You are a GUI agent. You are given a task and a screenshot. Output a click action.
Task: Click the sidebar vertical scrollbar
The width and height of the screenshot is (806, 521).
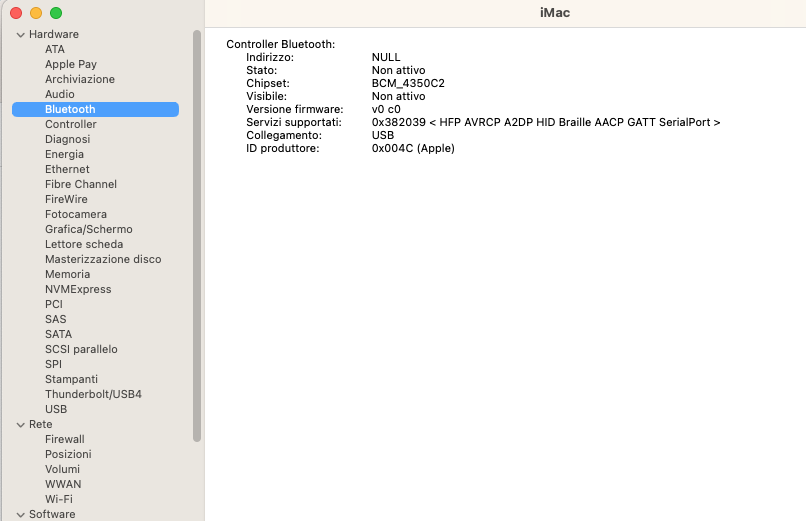coord(197,235)
